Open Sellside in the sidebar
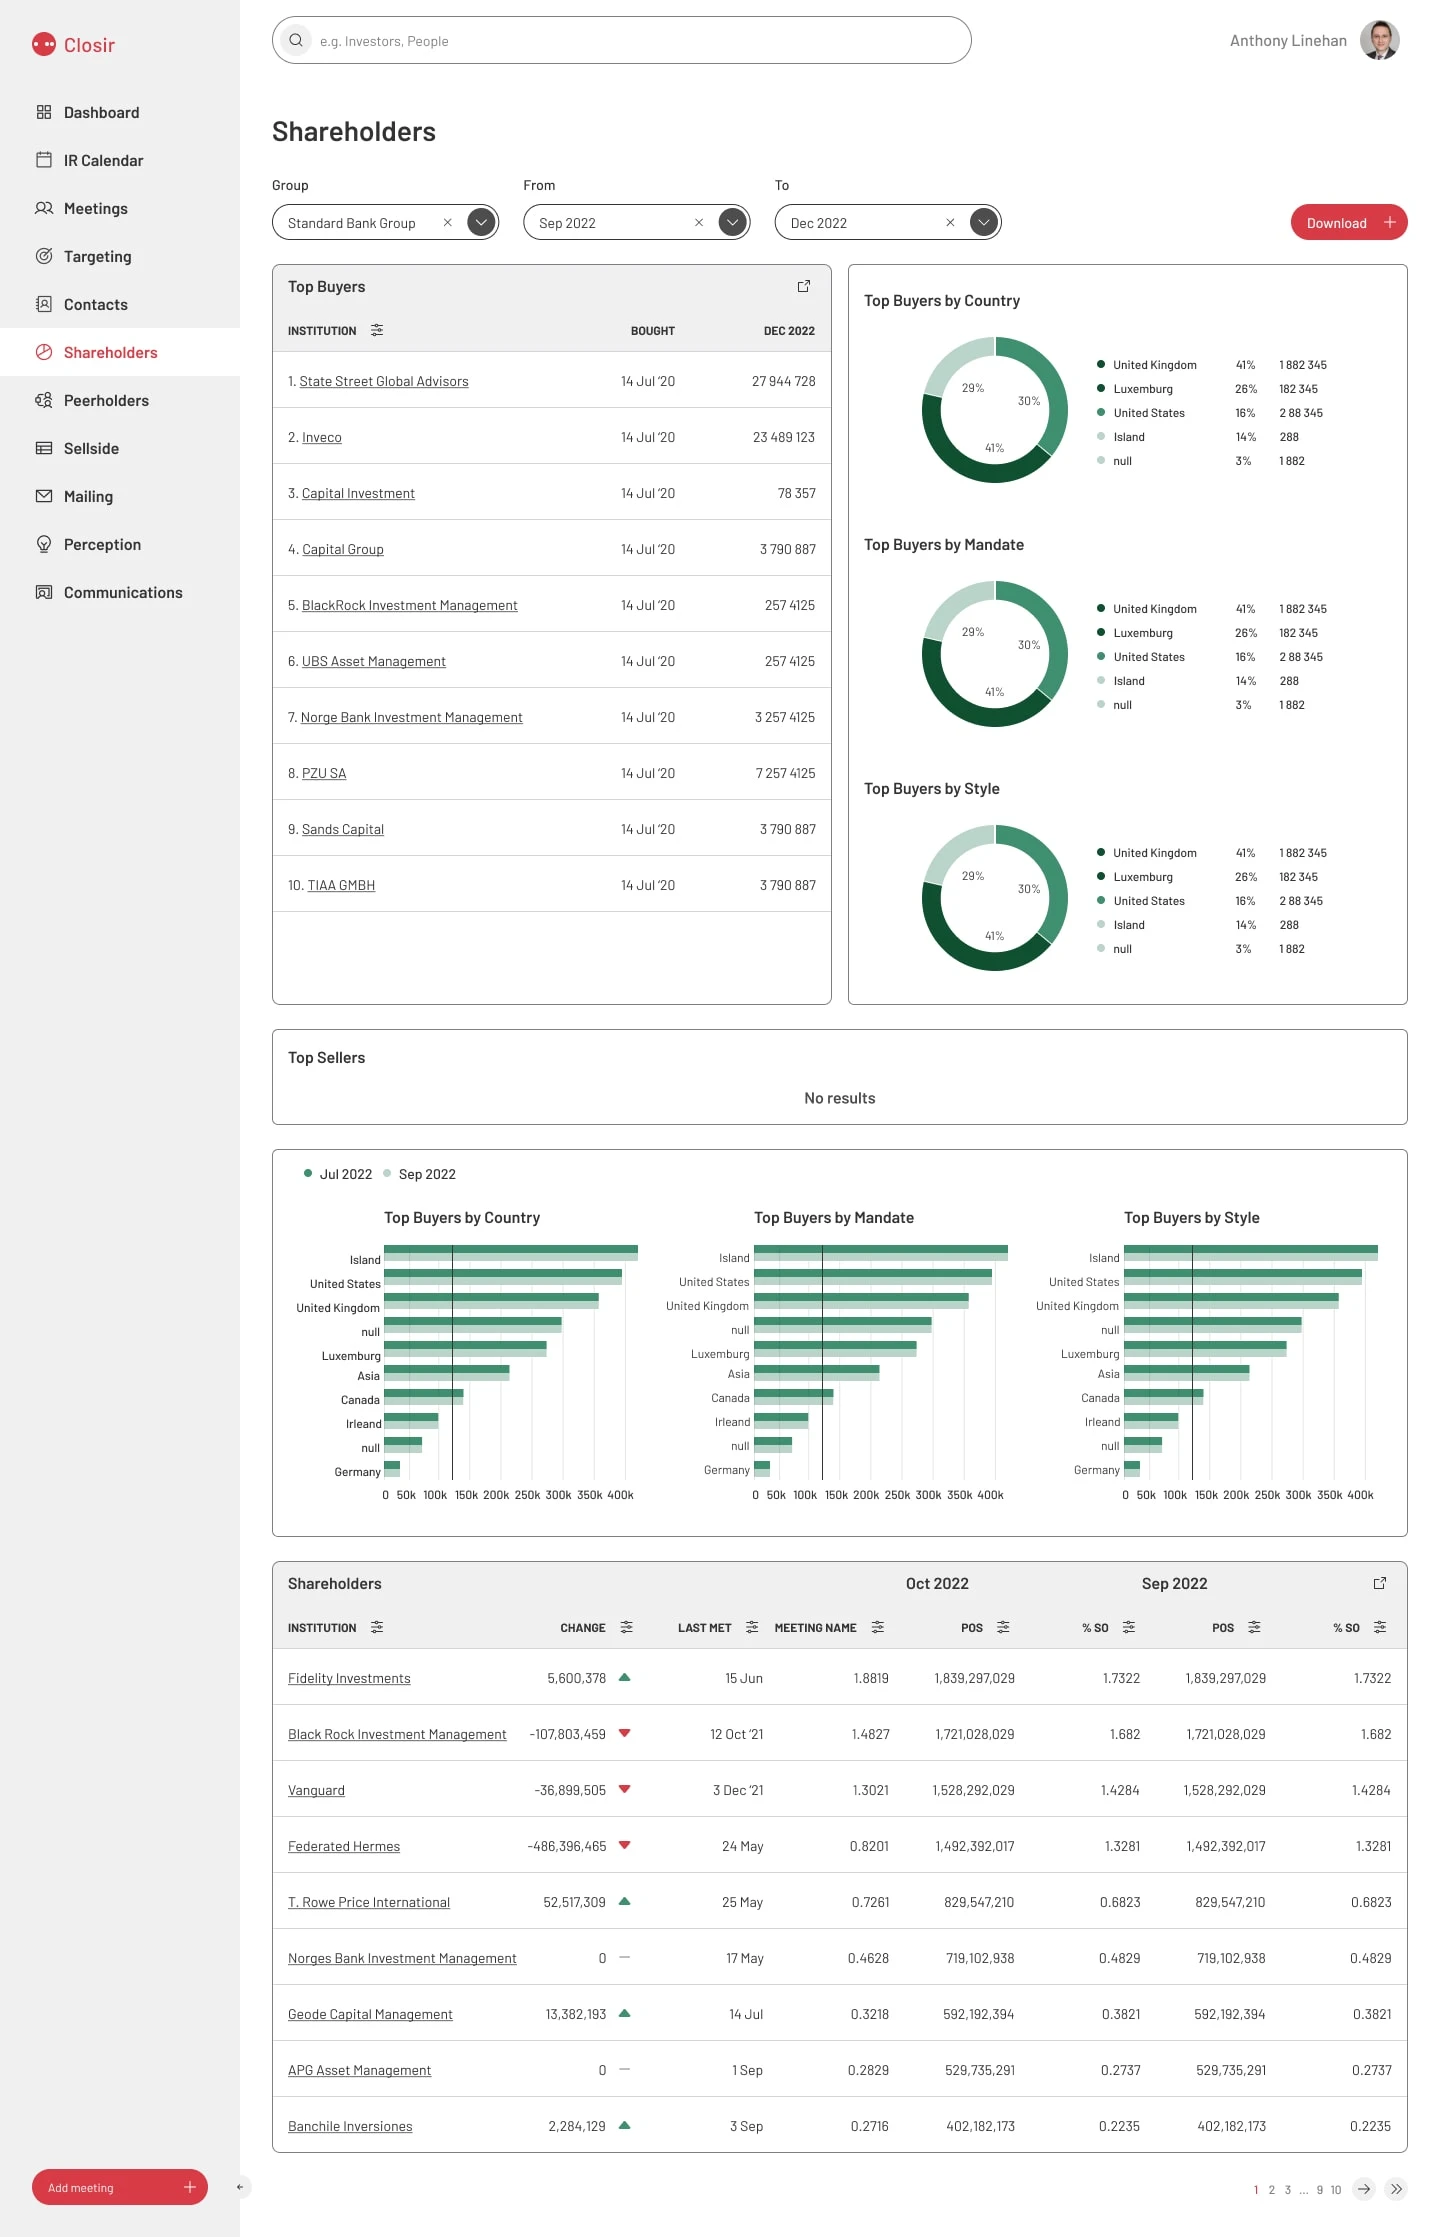The width and height of the screenshot is (1440, 2237). [120, 448]
